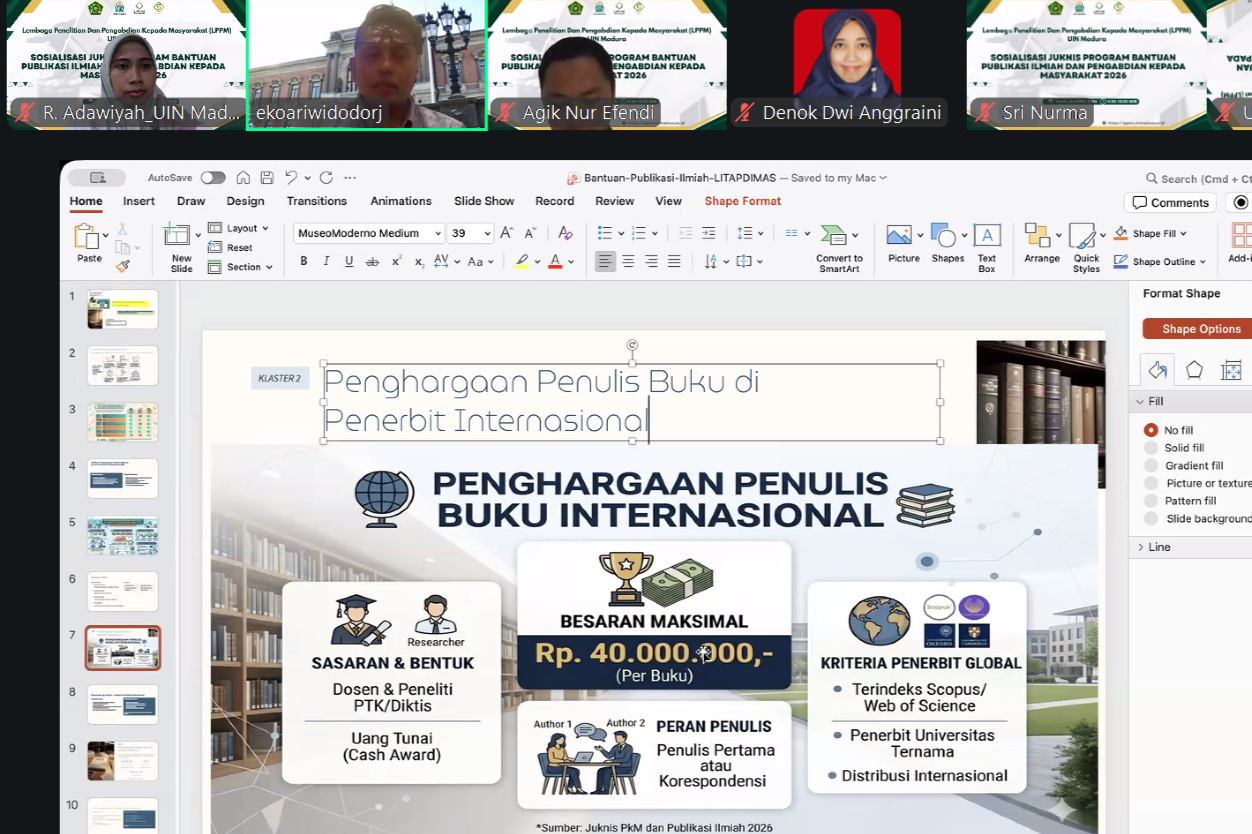Select the Solid fill radio option
The height and width of the screenshot is (834, 1252).
click(x=1152, y=448)
